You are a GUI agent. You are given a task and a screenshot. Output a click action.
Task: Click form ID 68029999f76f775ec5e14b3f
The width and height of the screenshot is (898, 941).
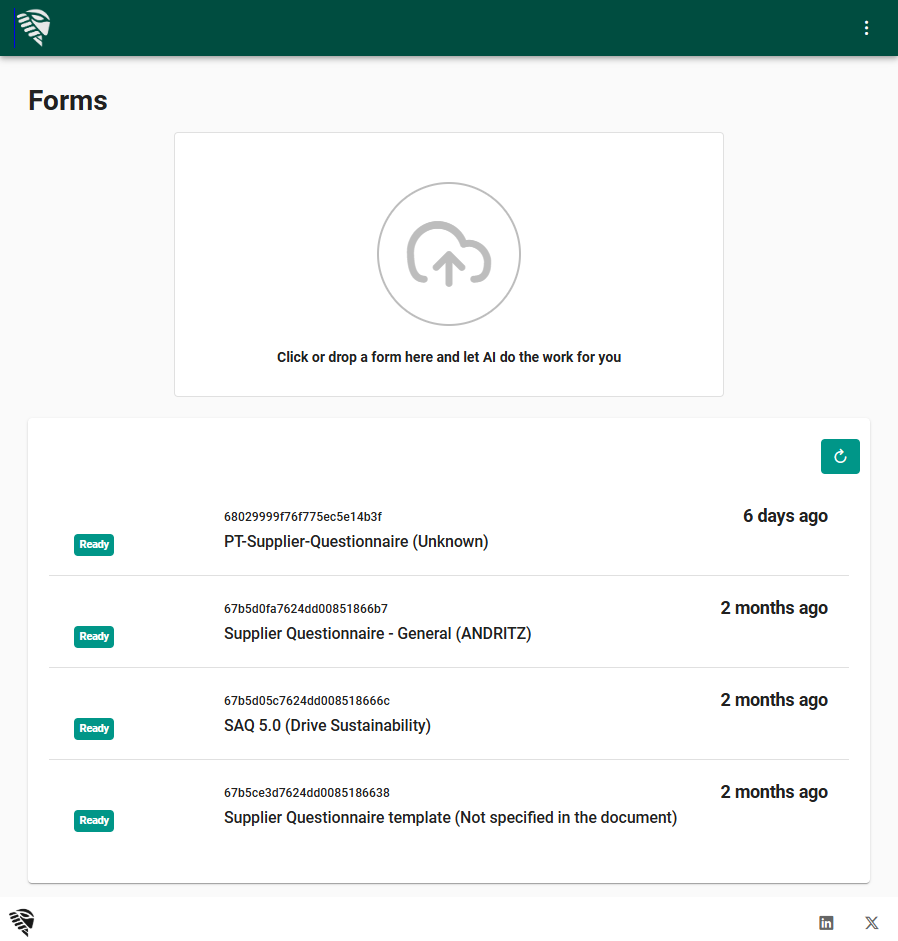[x=303, y=517]
